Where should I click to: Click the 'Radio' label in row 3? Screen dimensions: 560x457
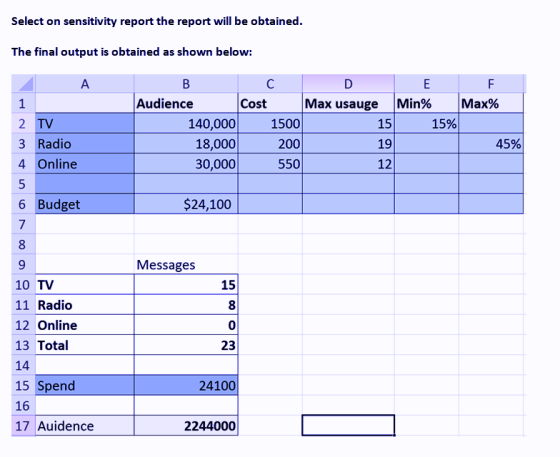coord(85,144)
